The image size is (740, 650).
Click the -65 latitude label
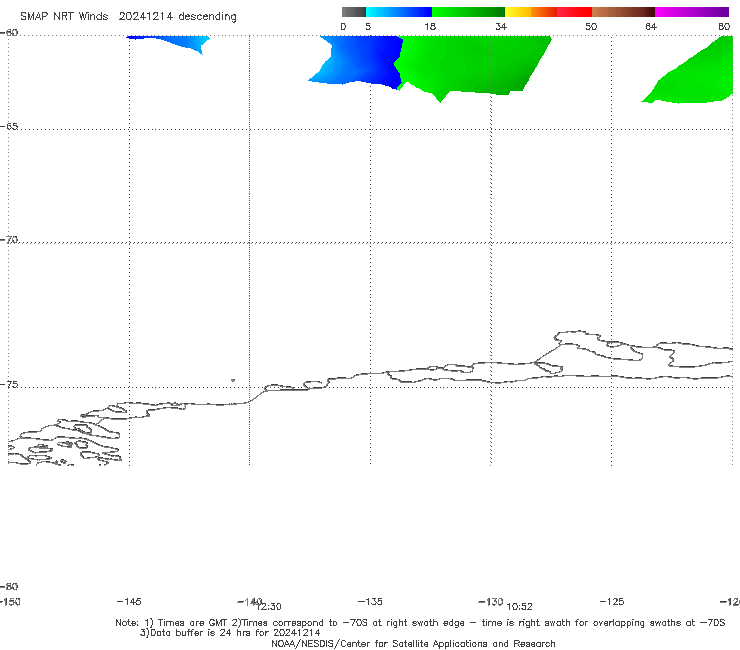[x=9, y=127]
